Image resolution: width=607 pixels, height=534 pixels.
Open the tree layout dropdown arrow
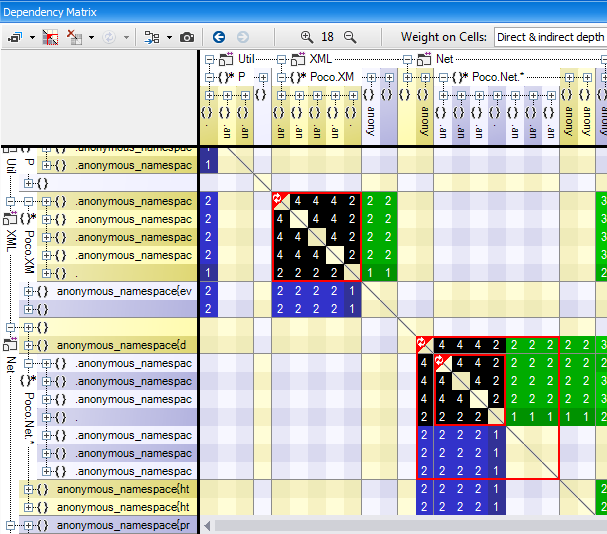(x=169, y=37)
